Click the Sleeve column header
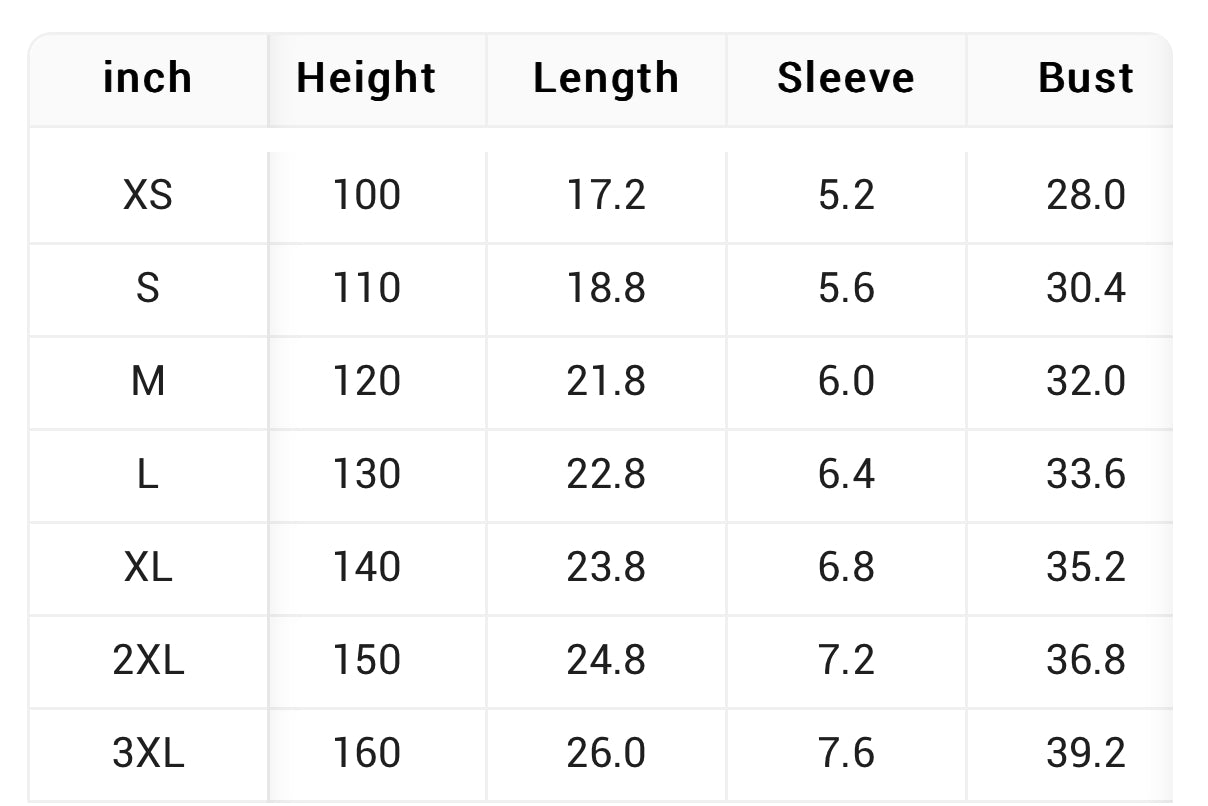The image size is (1208, 806). [846, 78]
